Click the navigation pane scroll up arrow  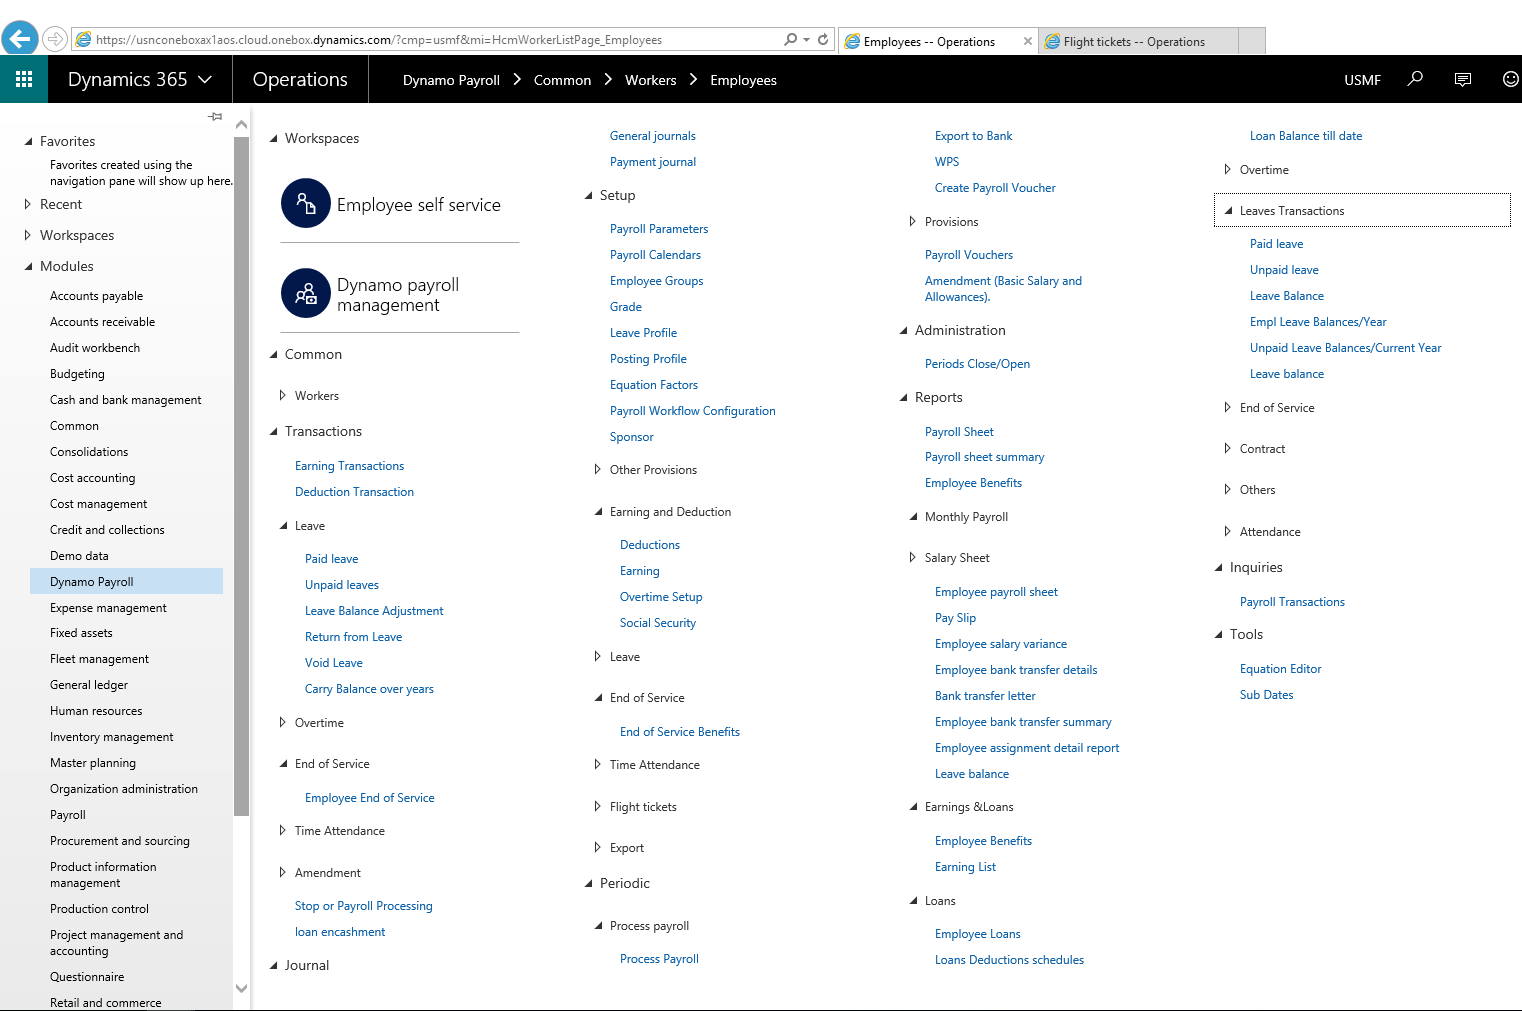pyautogui.click(x=241, y=125)
